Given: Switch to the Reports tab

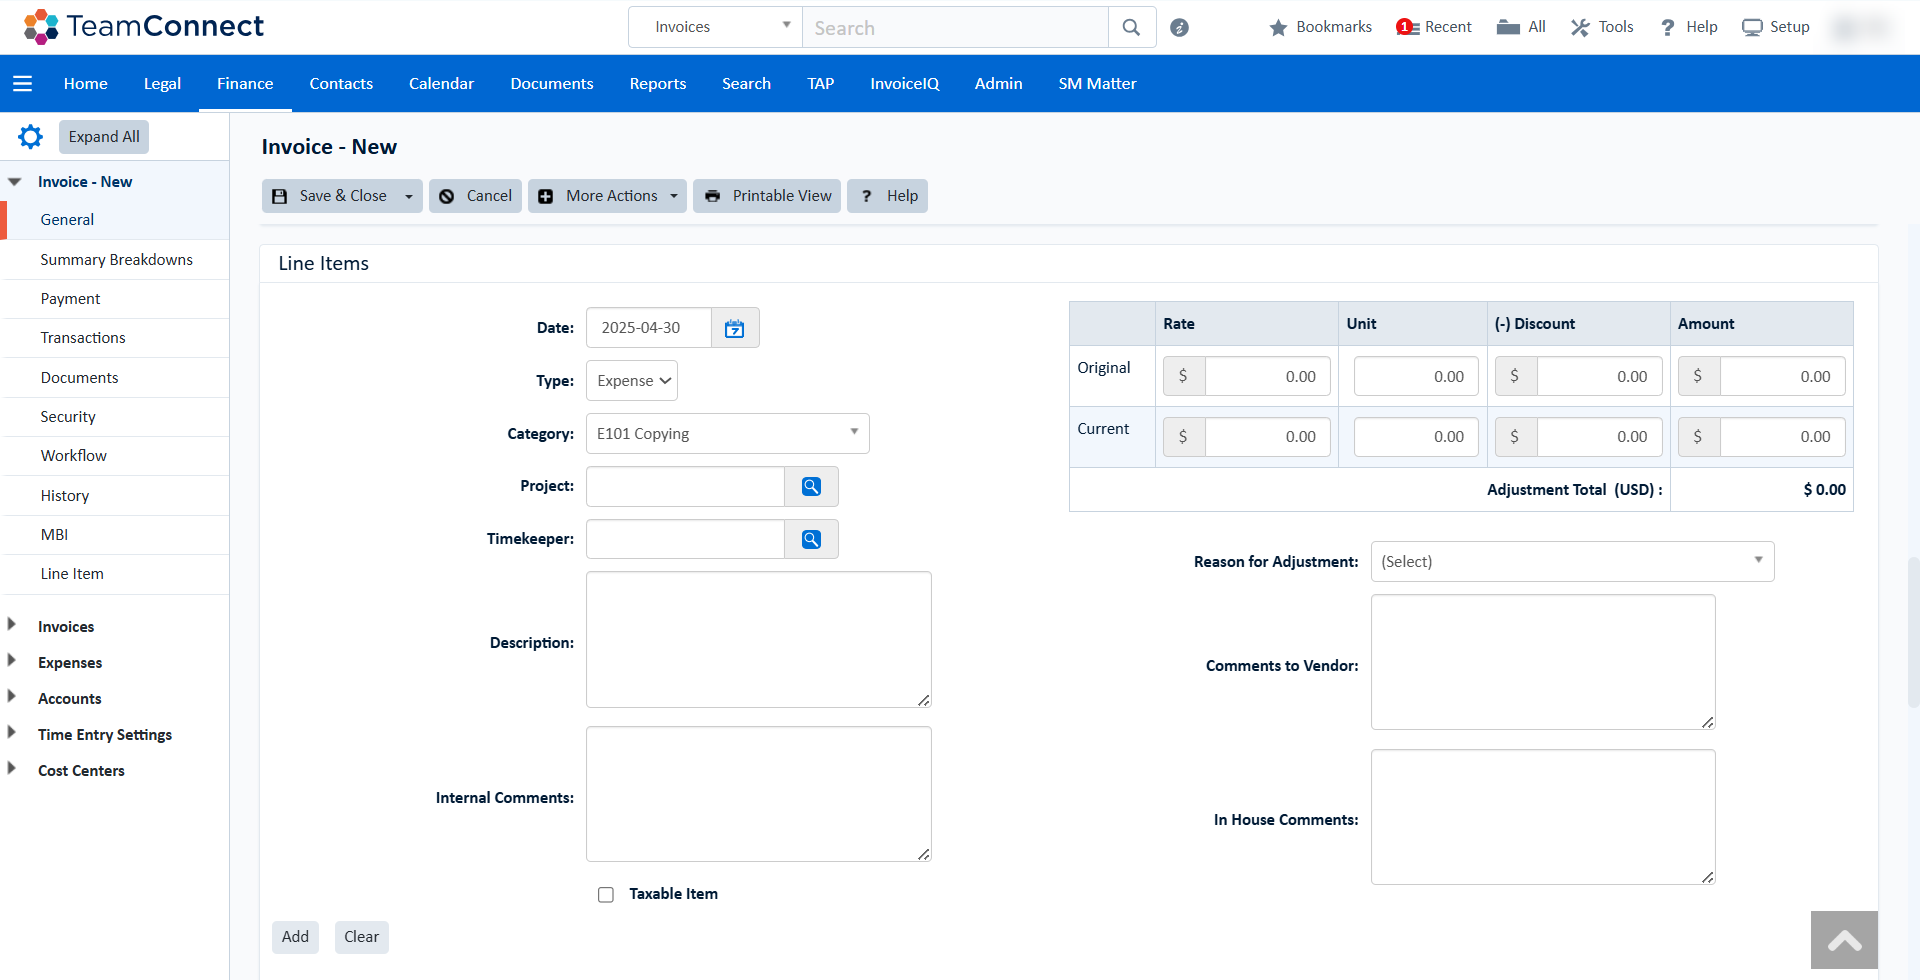Looking at the screenshot, I should 658,83.
